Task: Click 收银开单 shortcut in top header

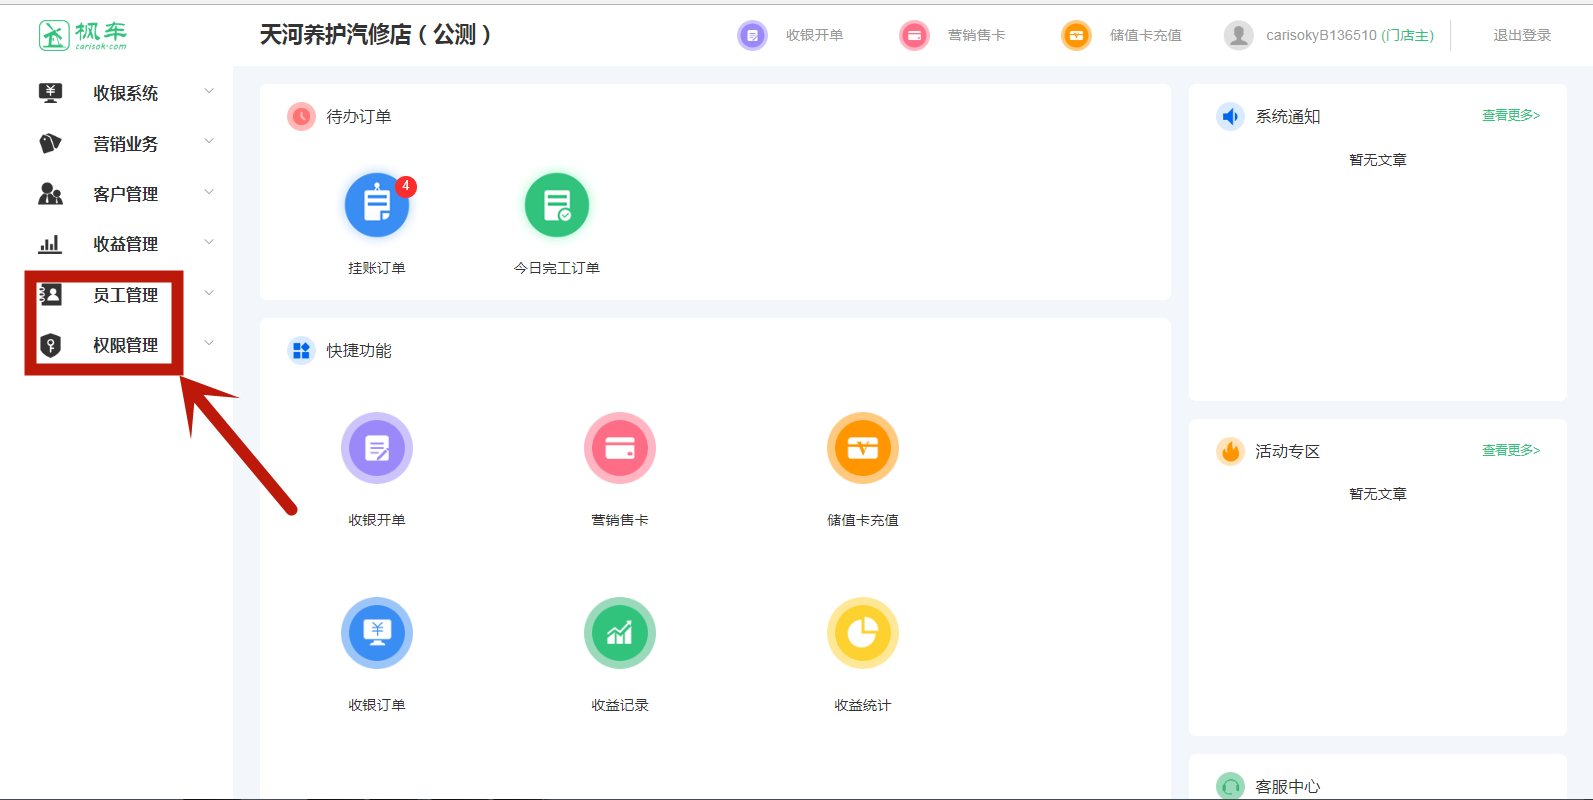Action: [x=813, y=35]
